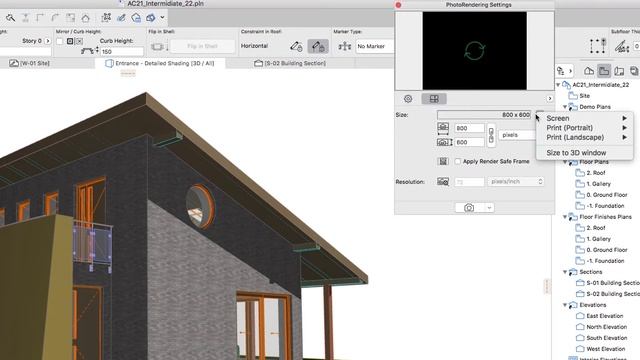Open the Project Map house icon
640x360 pixels.
point(589,71)
